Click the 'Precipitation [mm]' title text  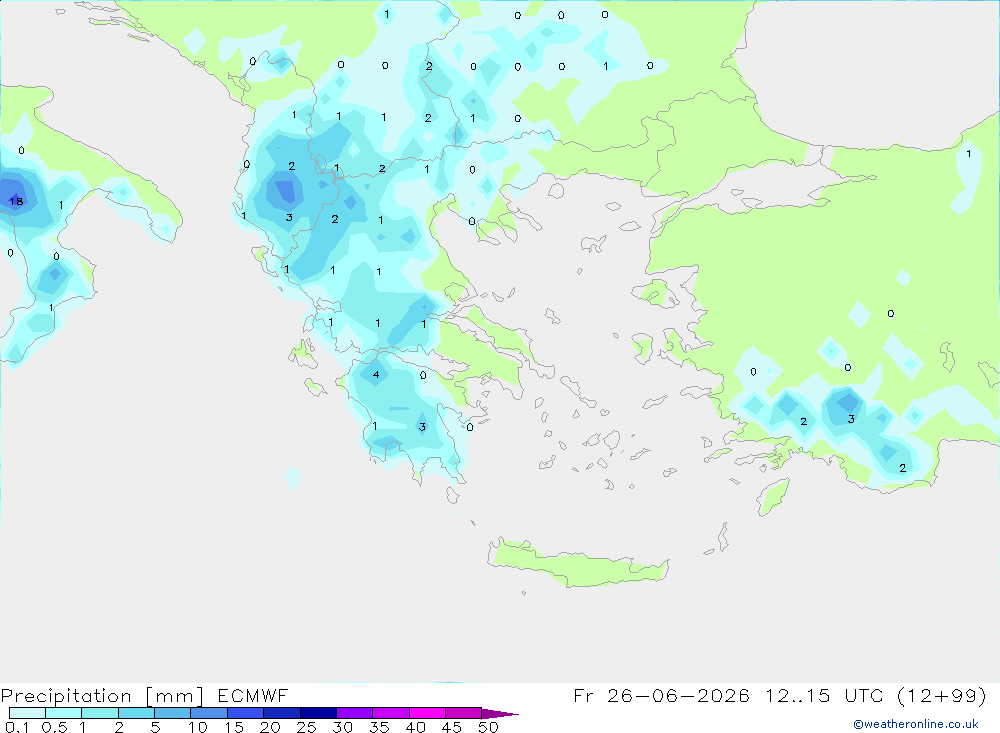click(102, 695)
